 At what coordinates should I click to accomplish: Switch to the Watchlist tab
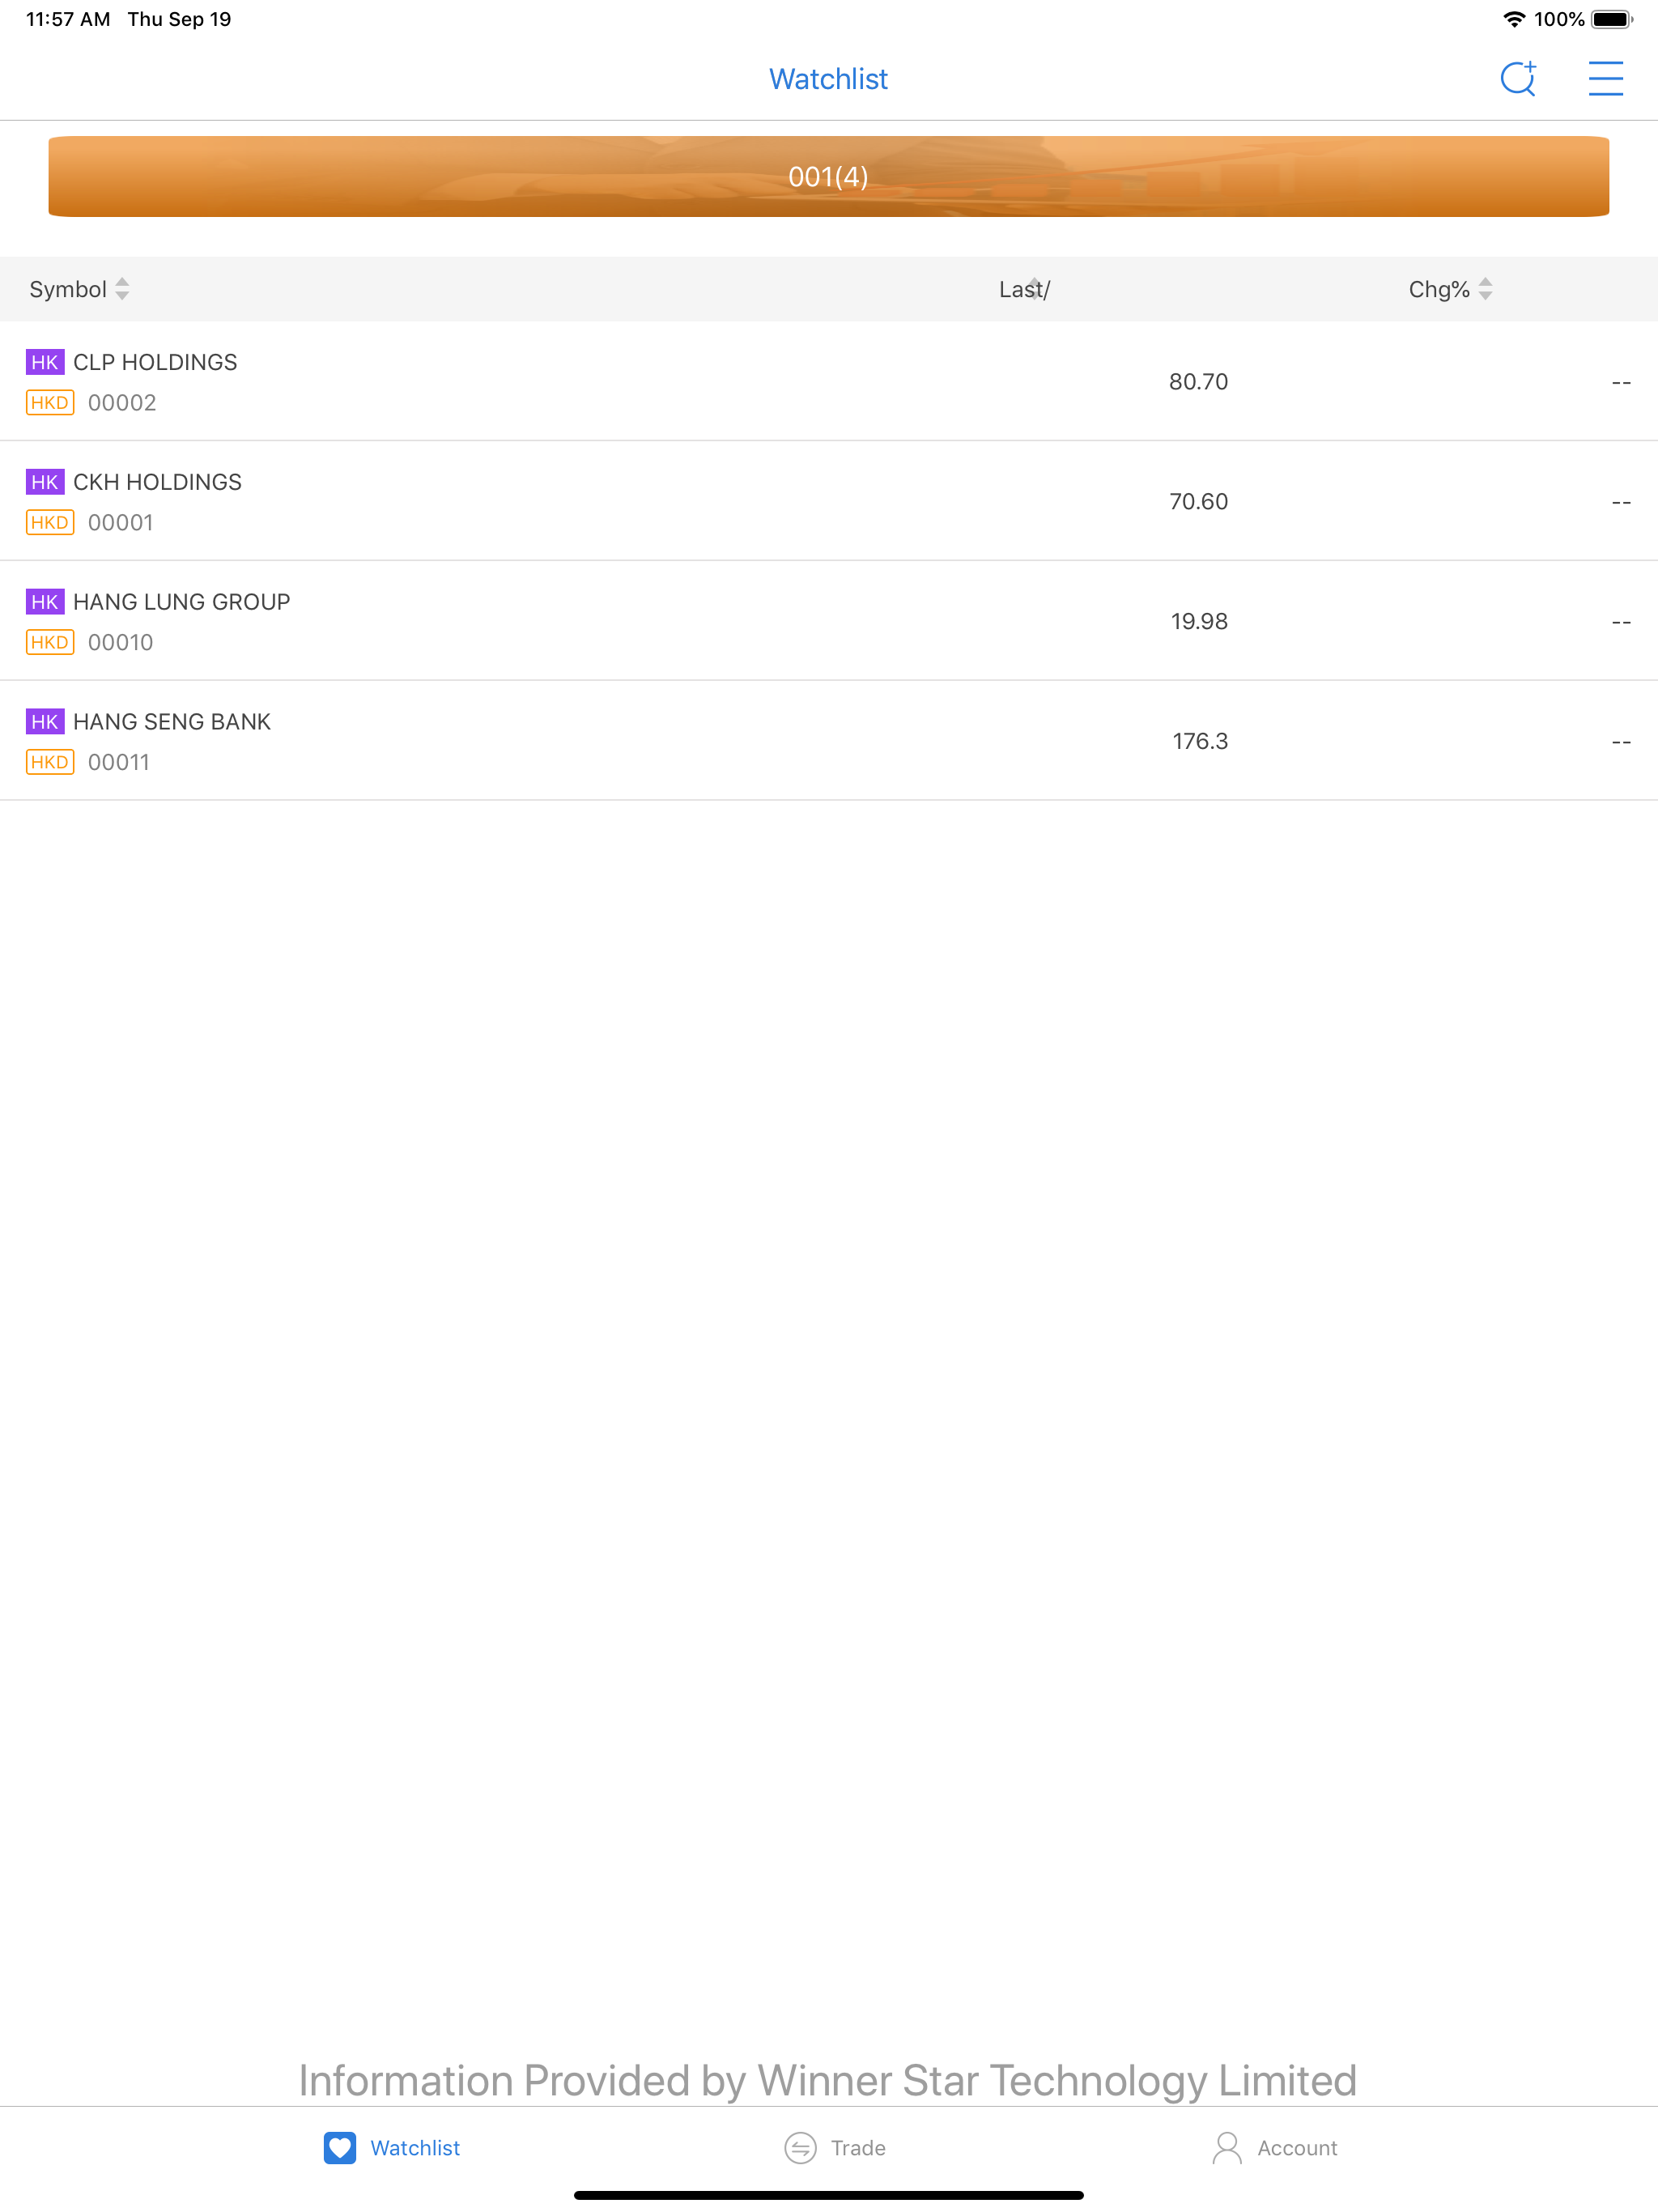pos(391,2148)
